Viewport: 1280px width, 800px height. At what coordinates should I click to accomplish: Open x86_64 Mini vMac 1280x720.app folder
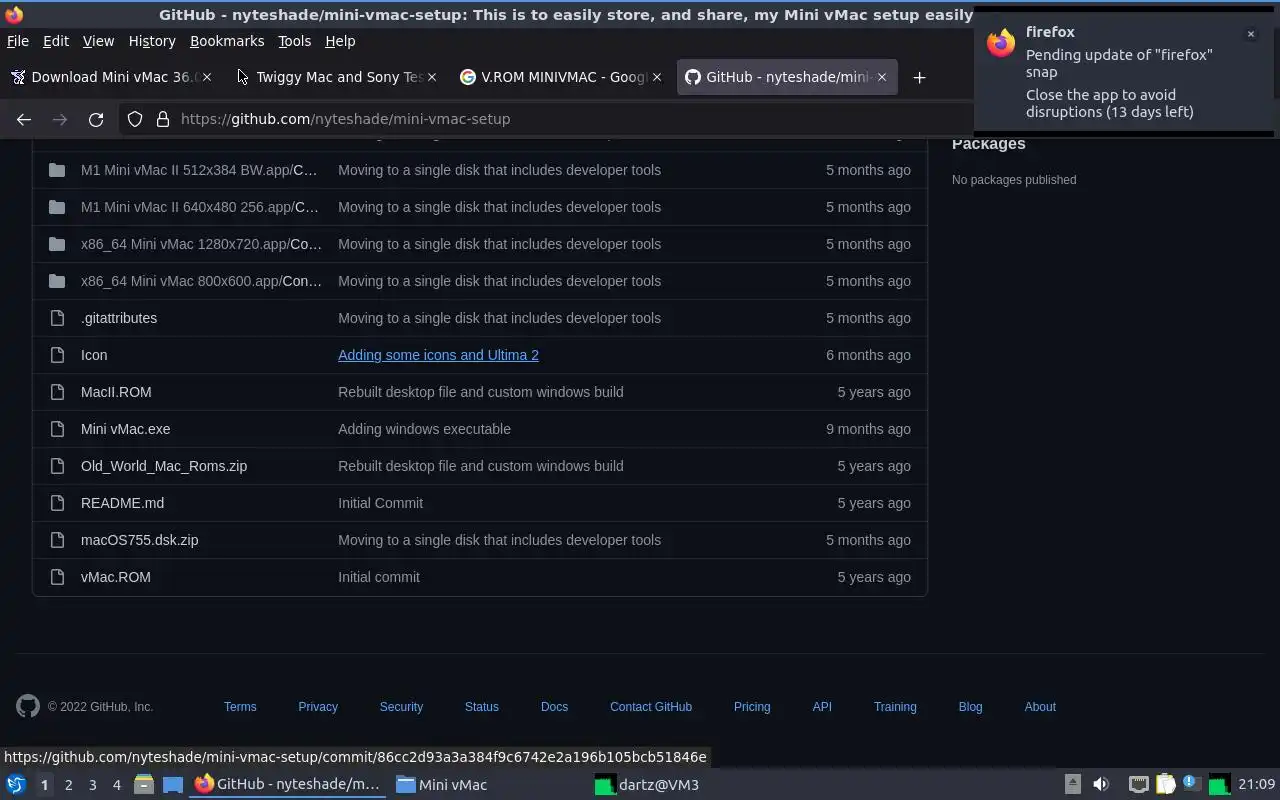pyautogui.click(x=201, y=244)
